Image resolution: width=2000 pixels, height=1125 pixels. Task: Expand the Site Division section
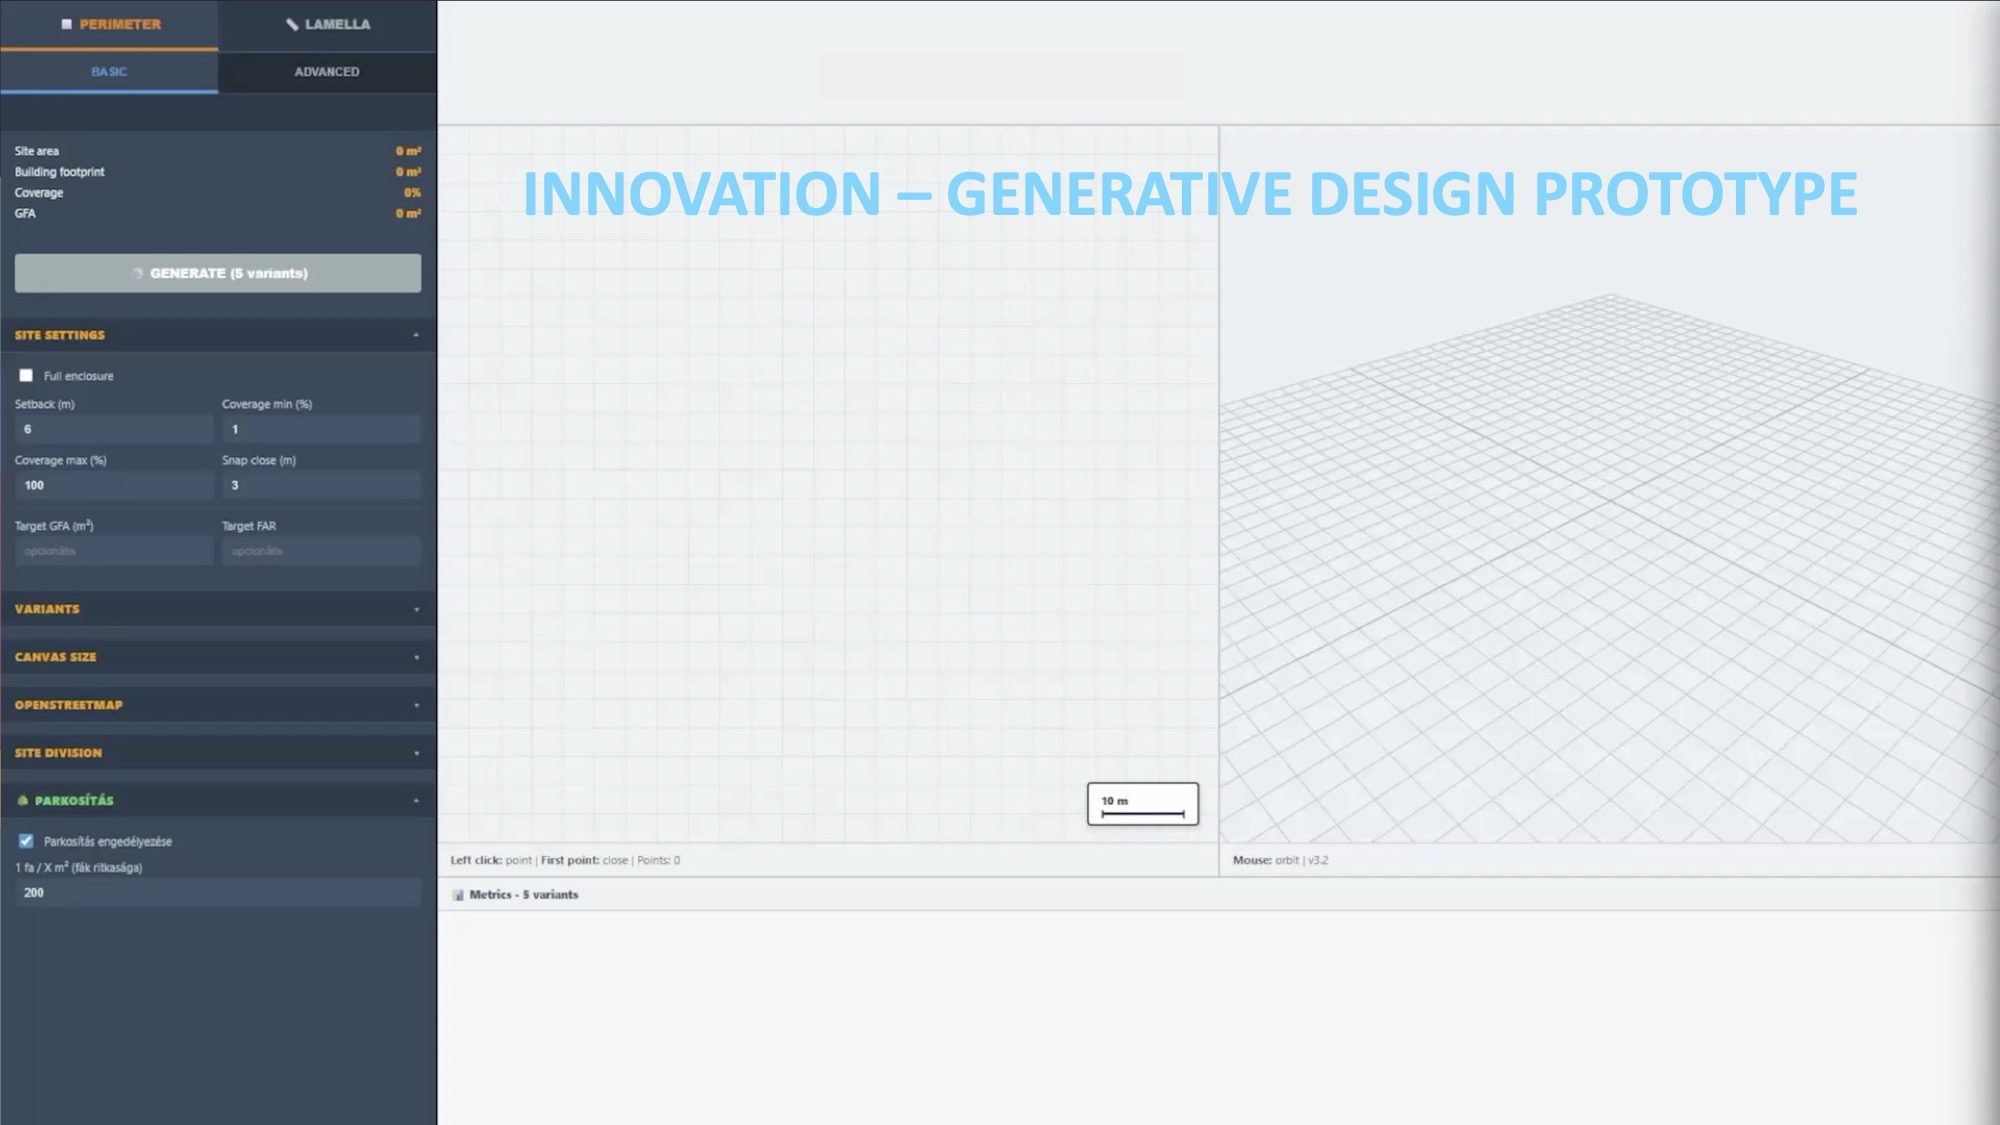click(x=416, y=753)
